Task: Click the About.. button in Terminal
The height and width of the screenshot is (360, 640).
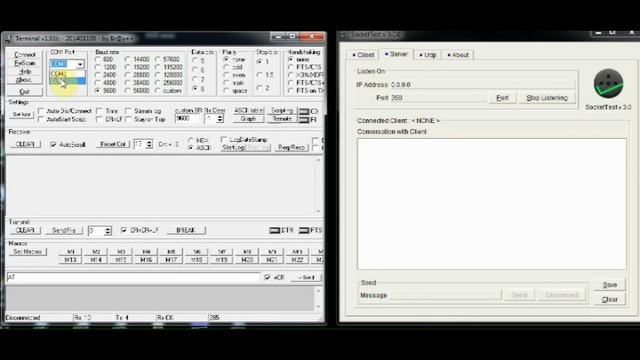Action: pyautogui.click(x=25, y=80)
